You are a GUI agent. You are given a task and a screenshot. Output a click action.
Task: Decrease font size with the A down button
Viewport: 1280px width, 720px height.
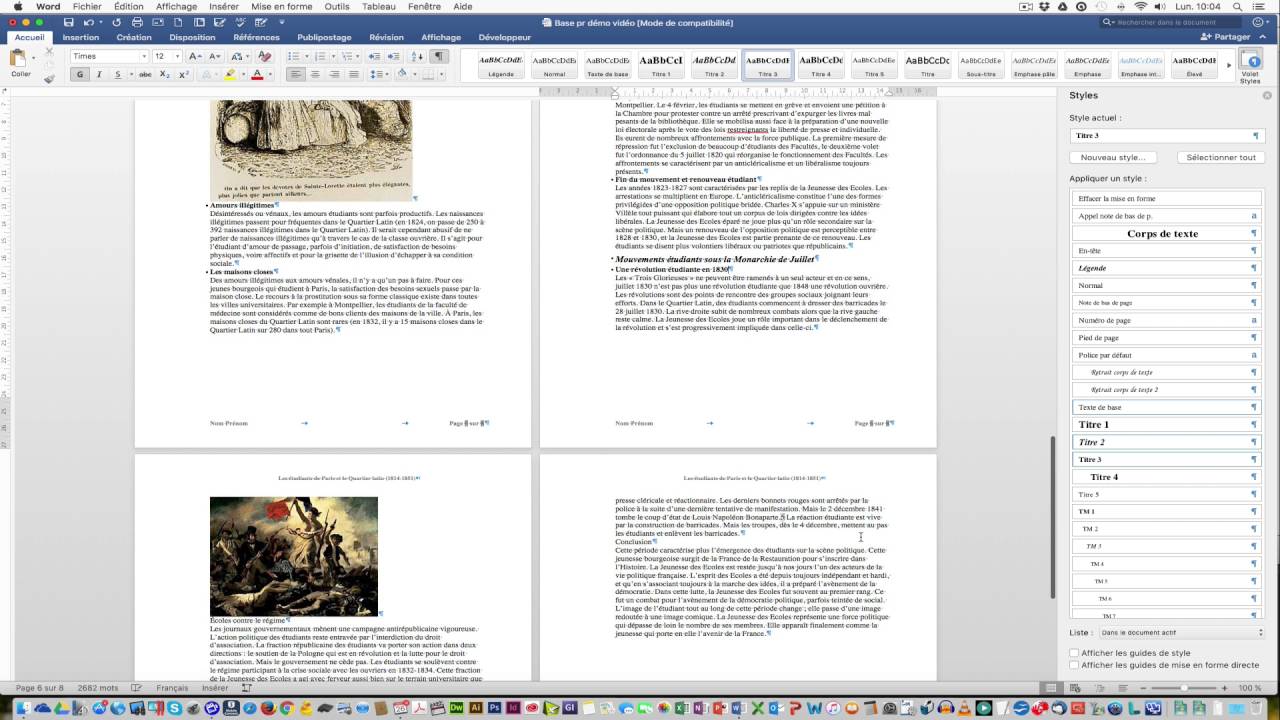coord(212,56)
